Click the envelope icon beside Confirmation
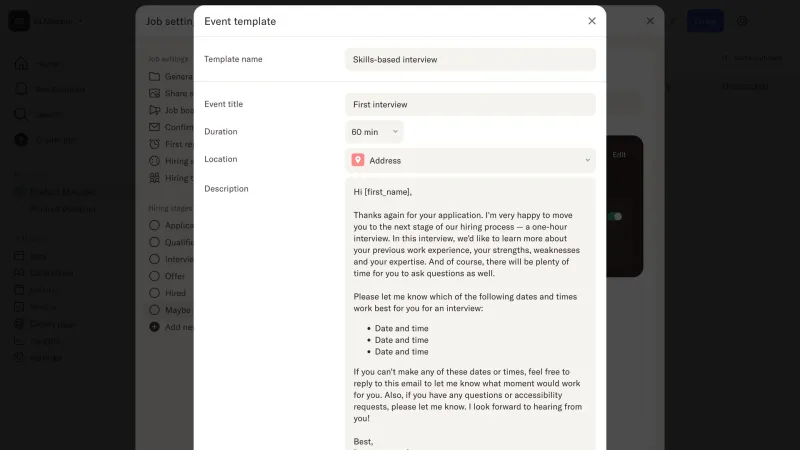 tap(154, 127)
